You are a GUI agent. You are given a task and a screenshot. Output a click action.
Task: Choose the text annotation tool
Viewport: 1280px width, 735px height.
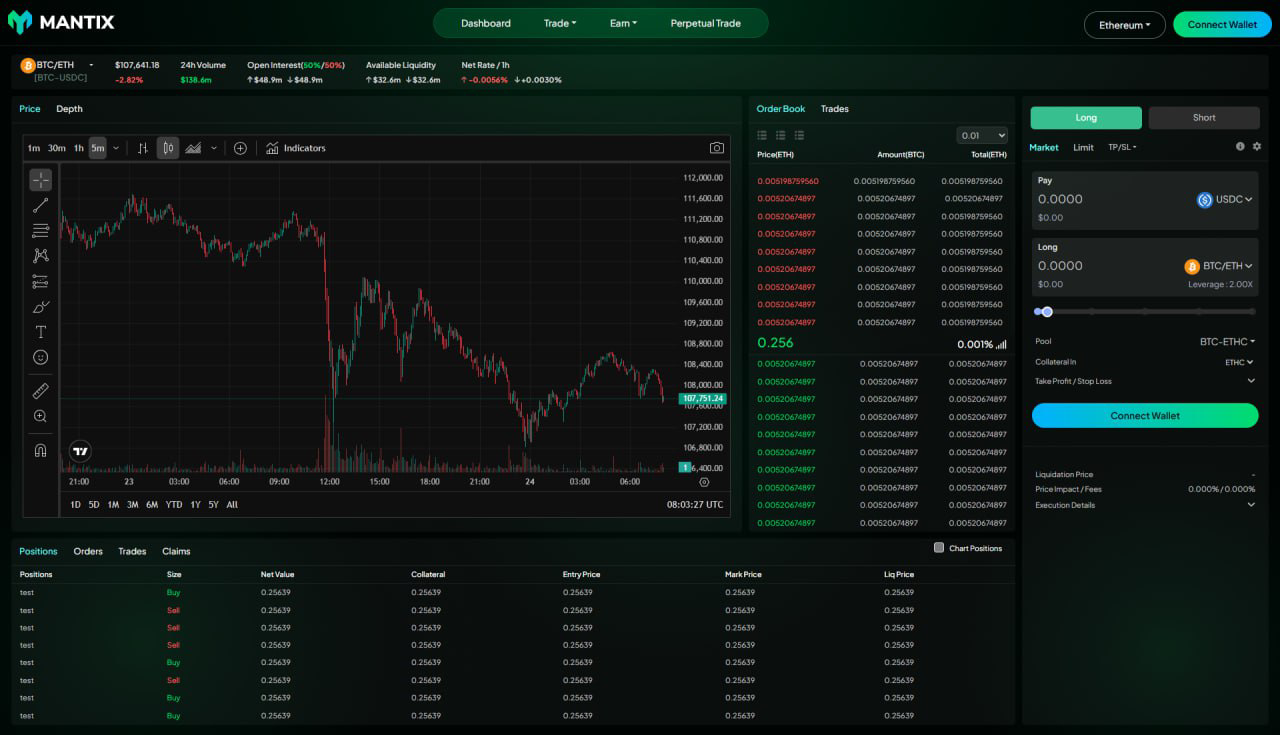coord(40,332)
